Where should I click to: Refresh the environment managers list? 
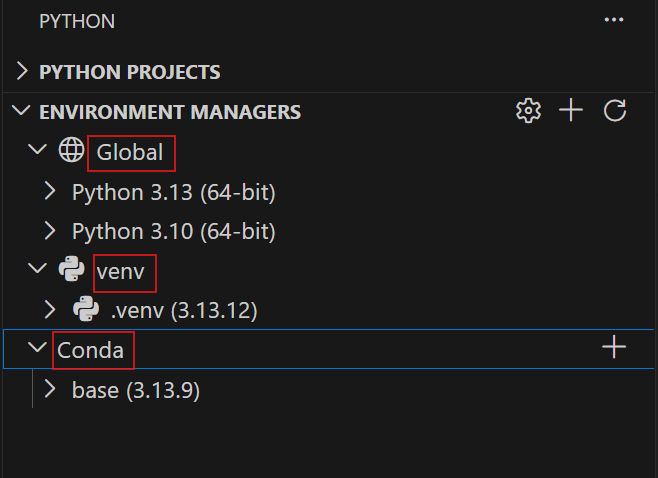615,111
